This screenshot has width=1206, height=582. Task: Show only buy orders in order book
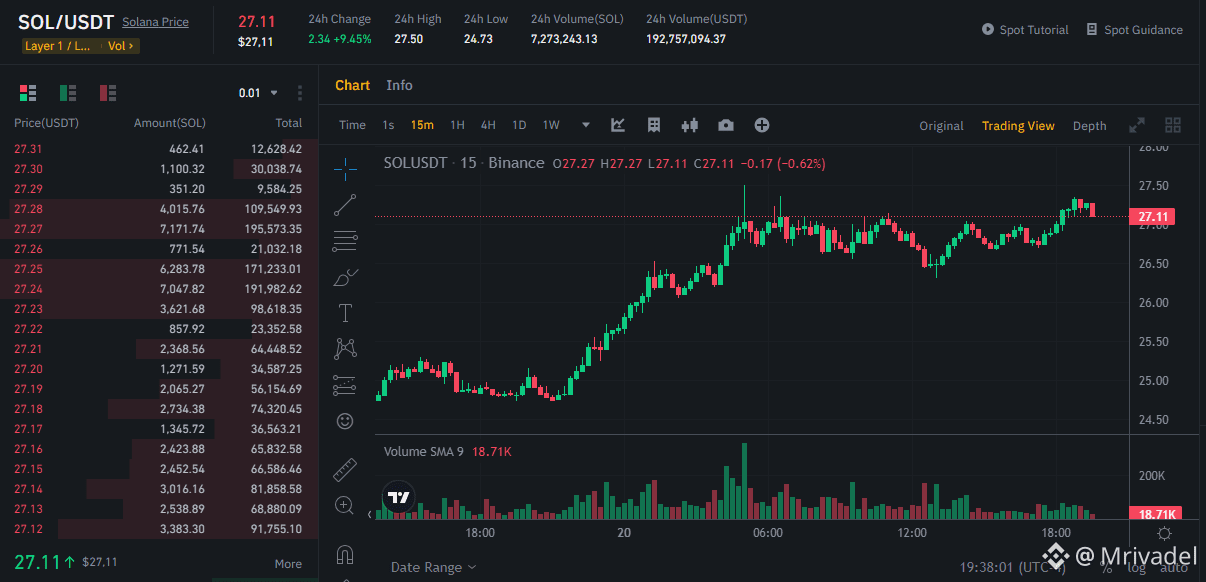point(68,93)
